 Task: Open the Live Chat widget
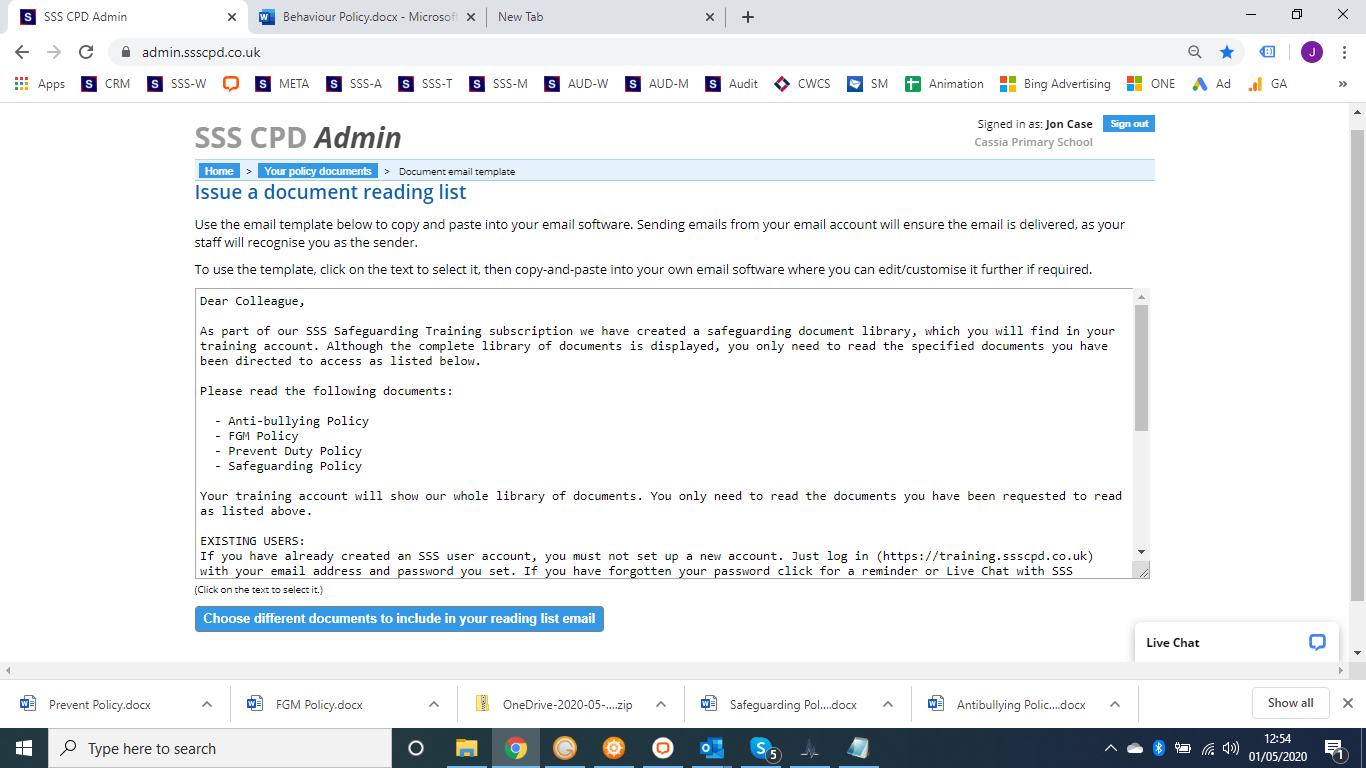pos(1235,642)
